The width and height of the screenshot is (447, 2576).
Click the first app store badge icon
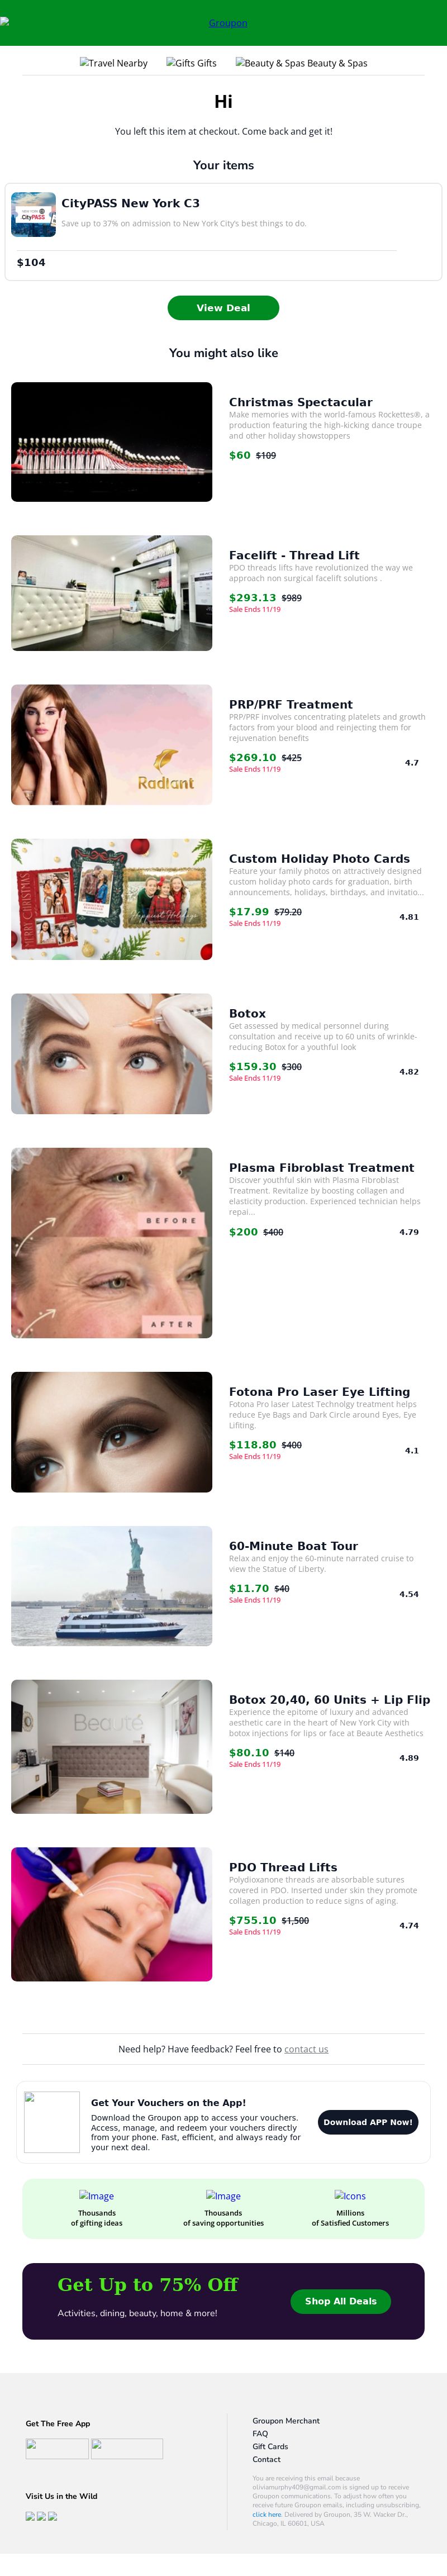[x=57, y=2449]
